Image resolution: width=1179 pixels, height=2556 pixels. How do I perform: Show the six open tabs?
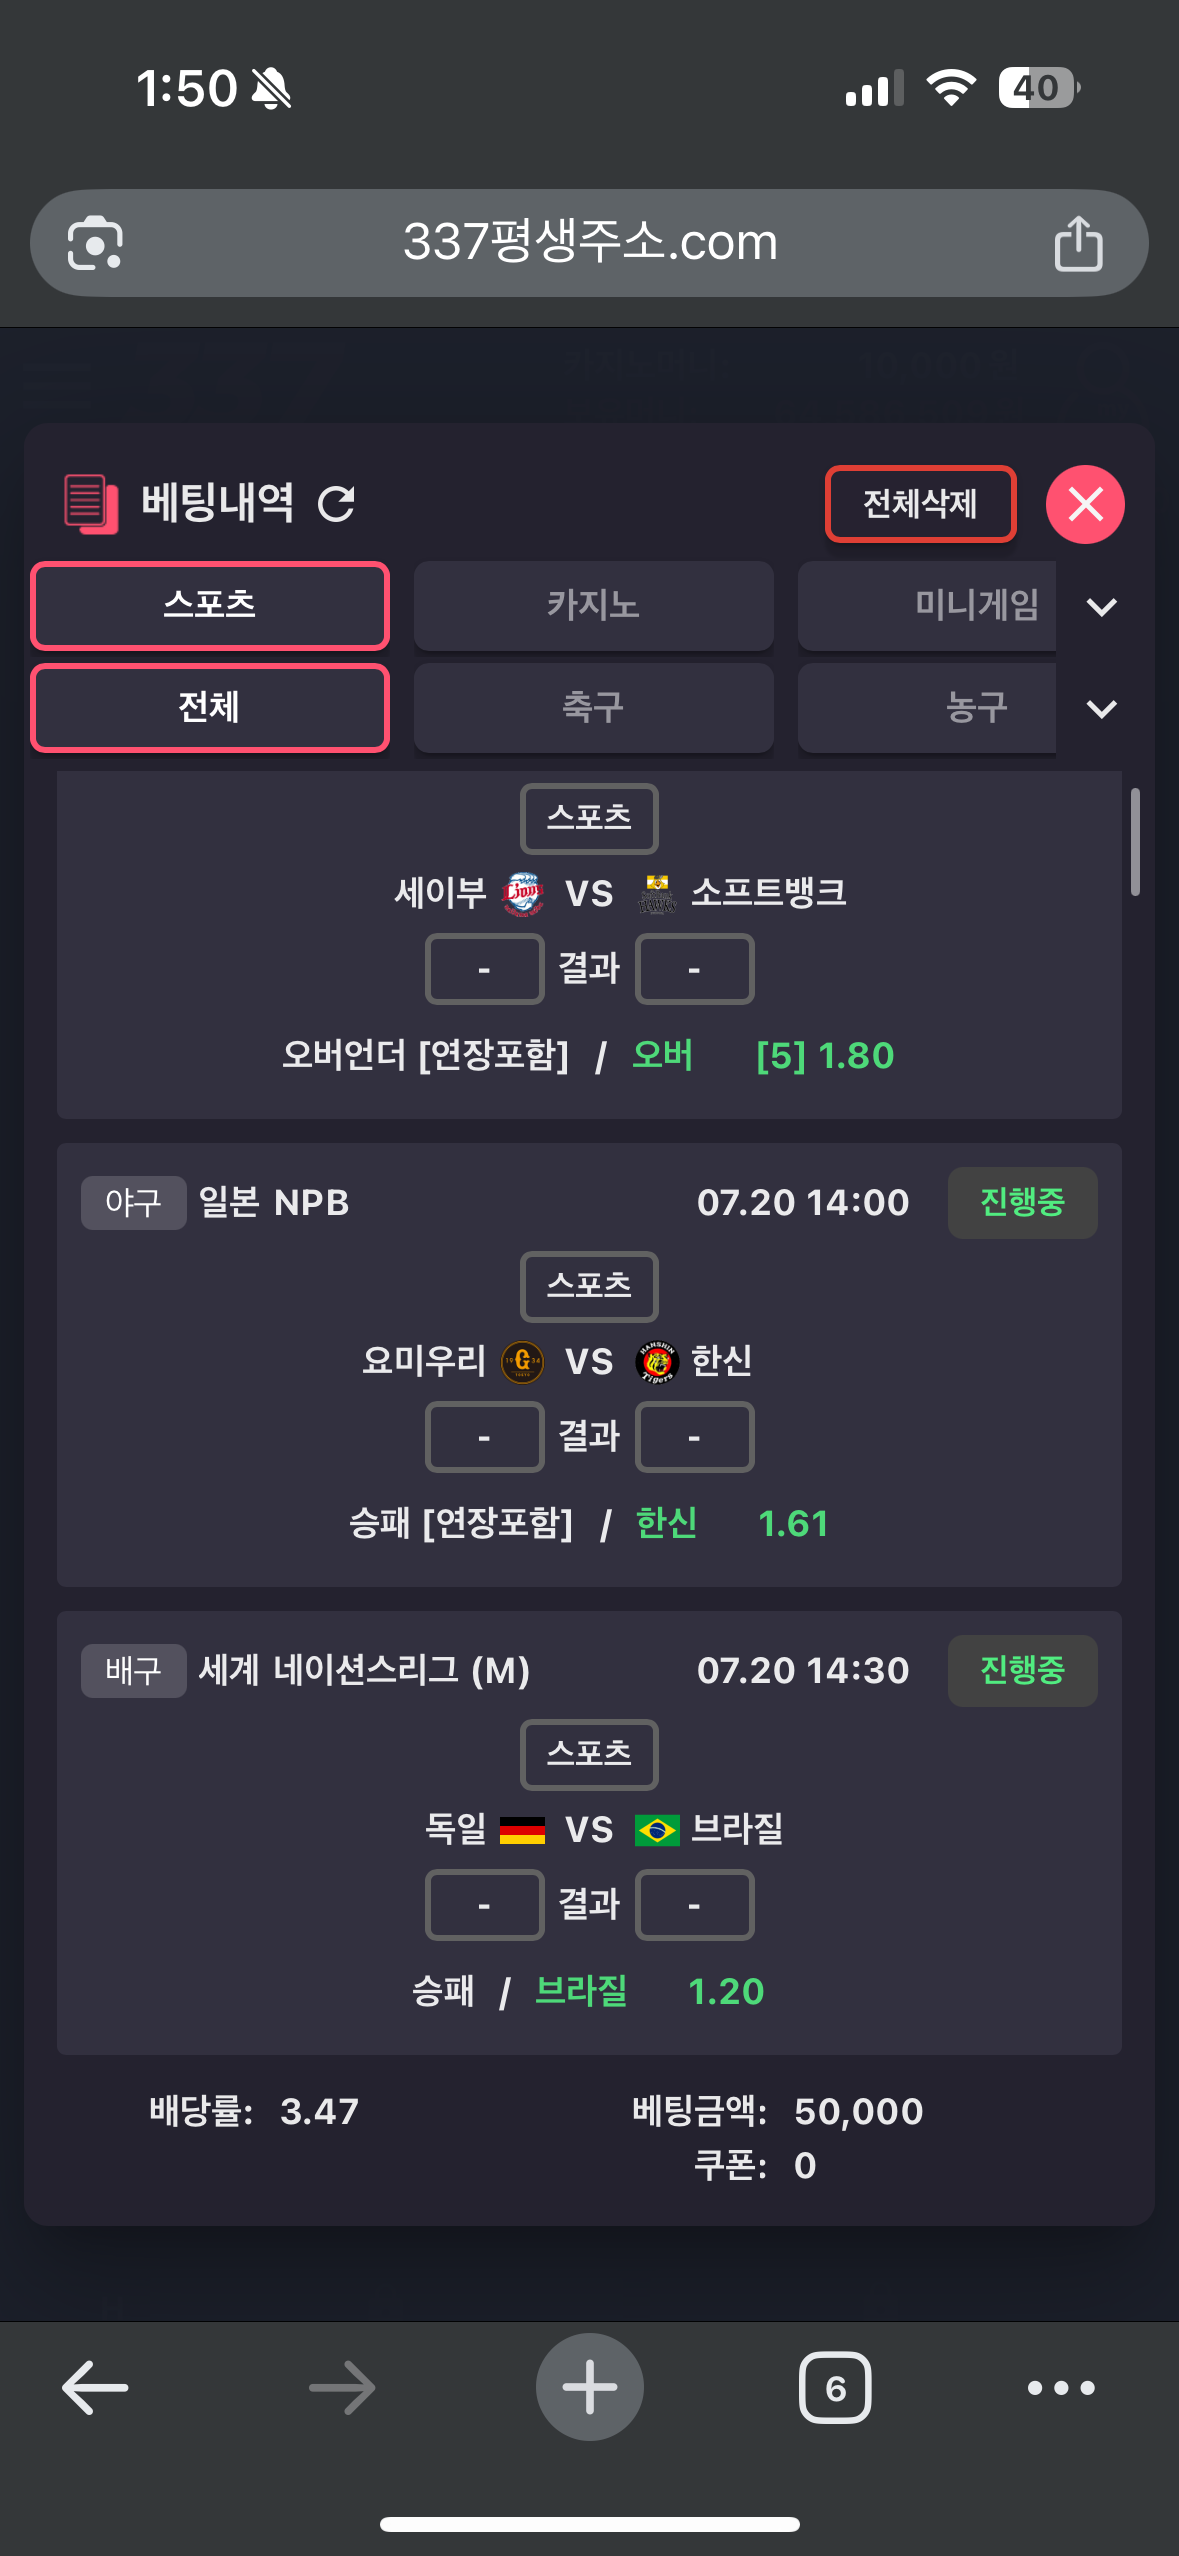pos(835,2387)
